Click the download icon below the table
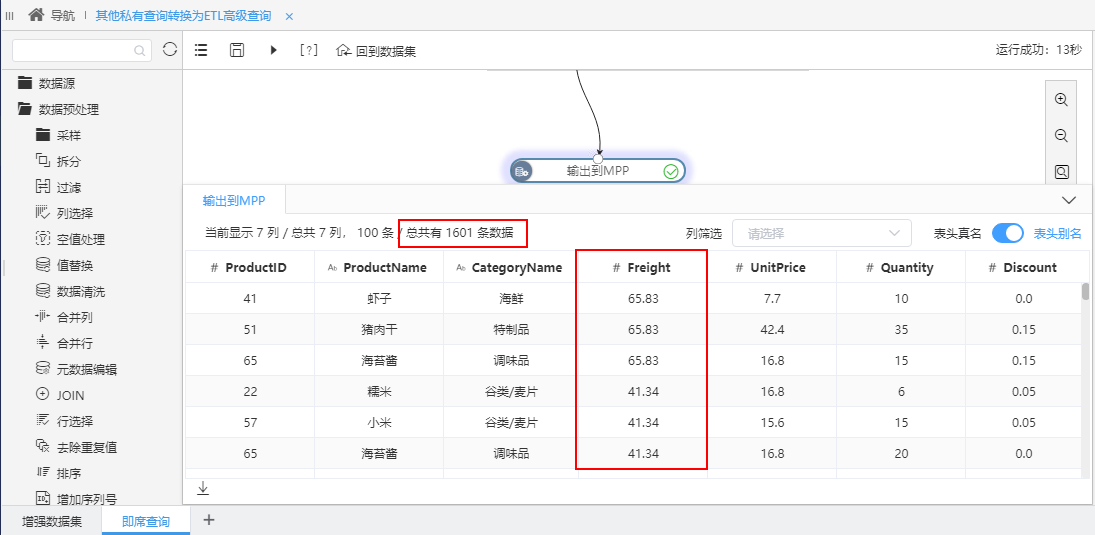This screenshot has width=1095, height=535. tap(203, 488)
